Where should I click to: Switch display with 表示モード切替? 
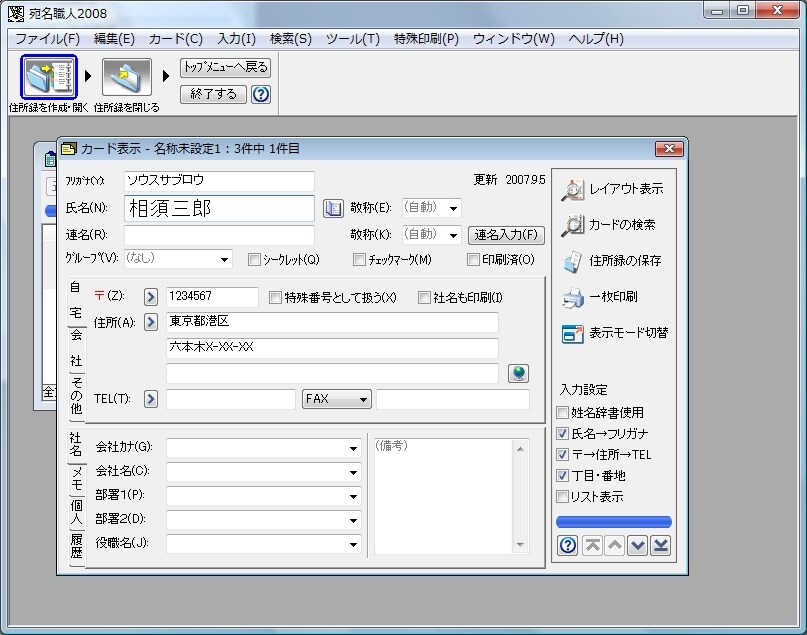coord(615,333)
